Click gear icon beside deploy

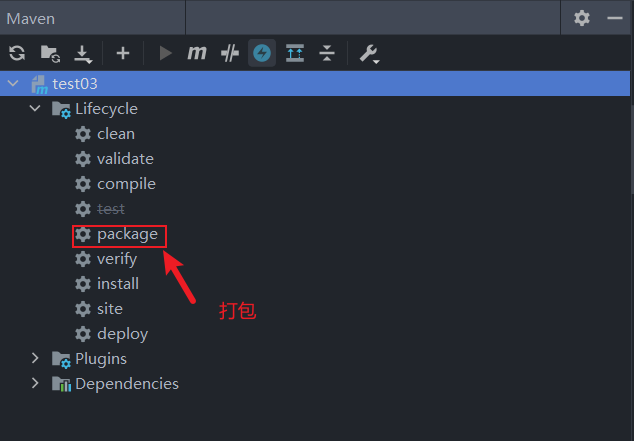pyautogui.click(x=83, y=334)
